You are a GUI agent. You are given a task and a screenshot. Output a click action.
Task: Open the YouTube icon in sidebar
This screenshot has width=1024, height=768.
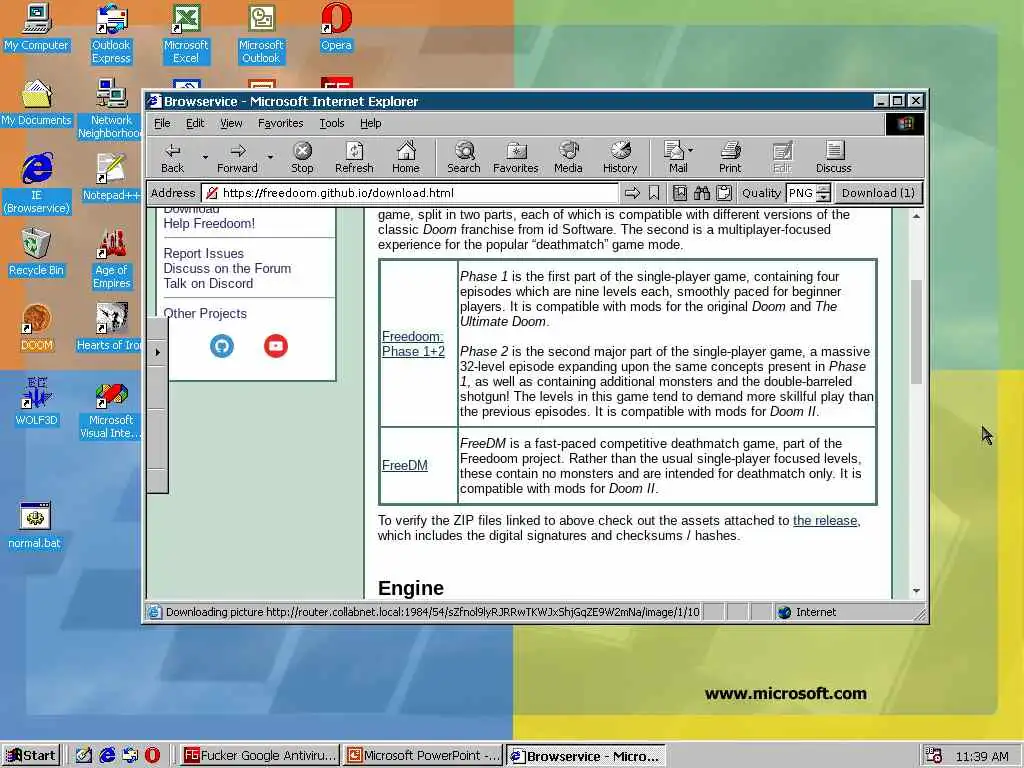(x=276, y=346)
